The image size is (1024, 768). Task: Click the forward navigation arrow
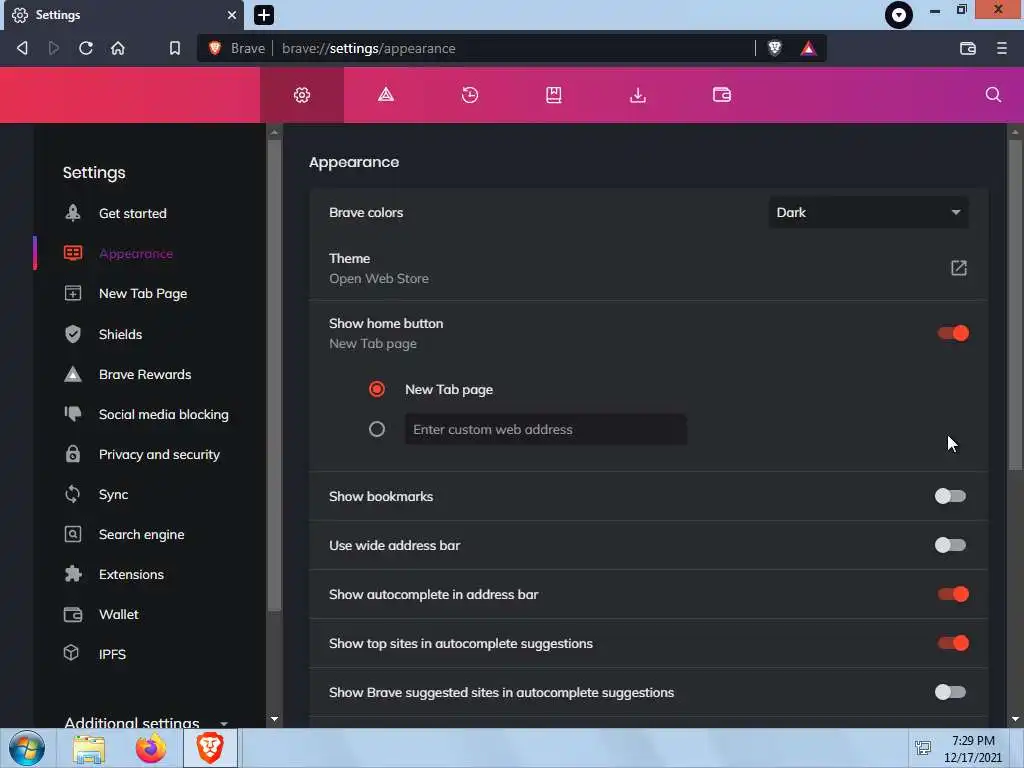(x=54, y=48)
